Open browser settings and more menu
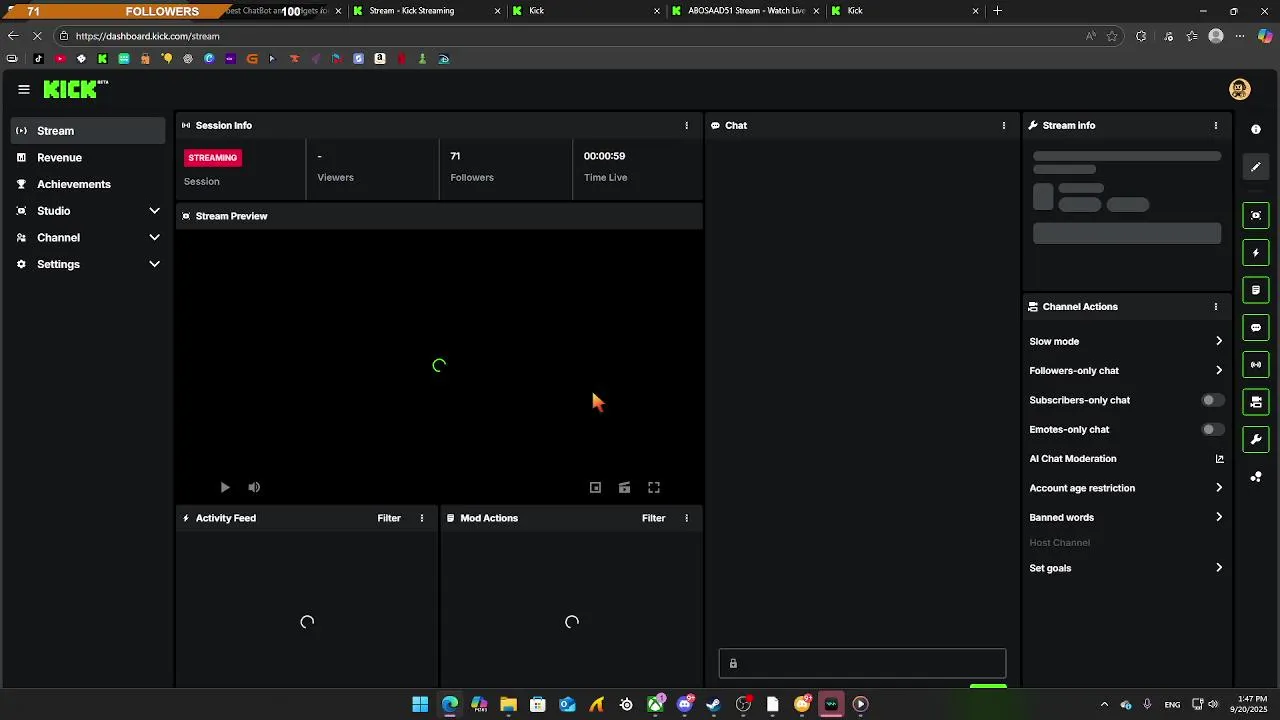 (1240, 36)
